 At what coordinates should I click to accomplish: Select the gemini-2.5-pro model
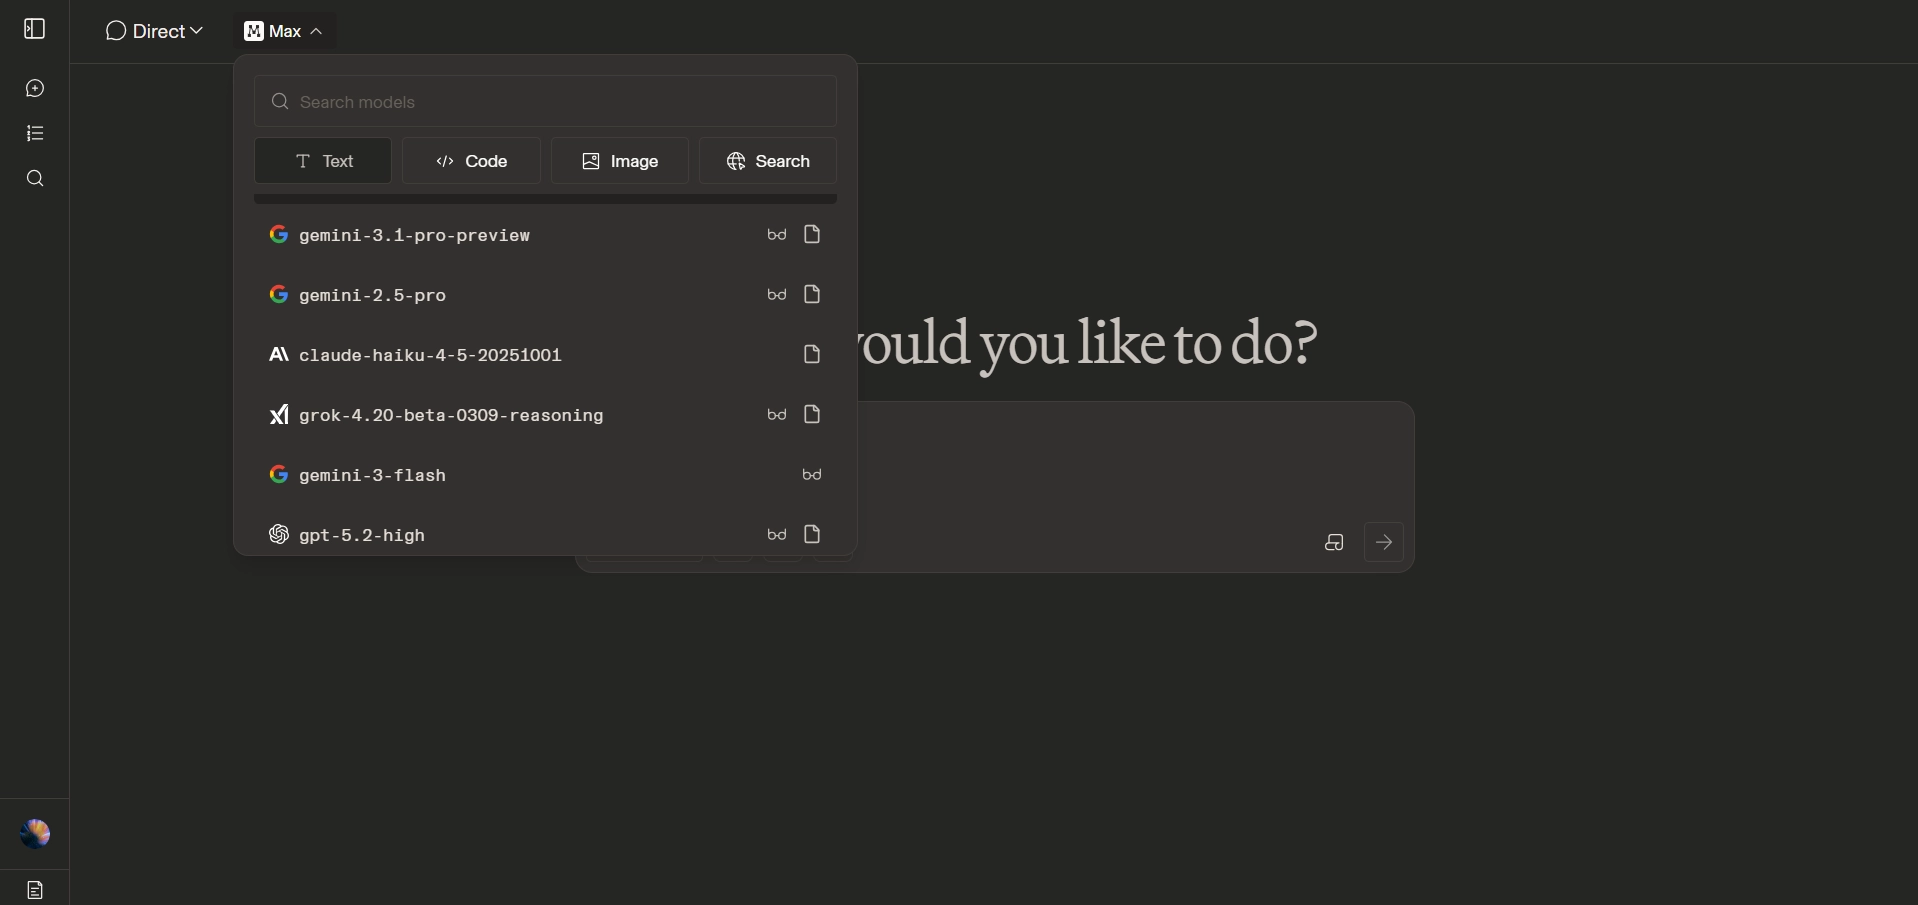pyautogui.click(x=545, y=295)
